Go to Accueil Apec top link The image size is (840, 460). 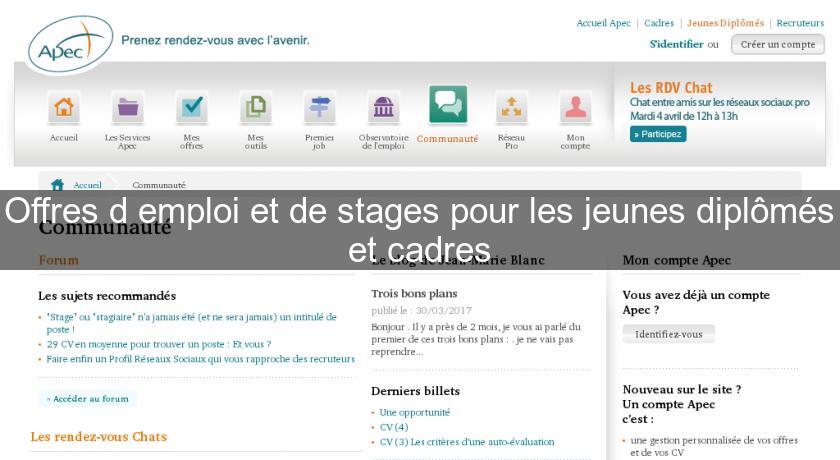click(x=603, y=23)
